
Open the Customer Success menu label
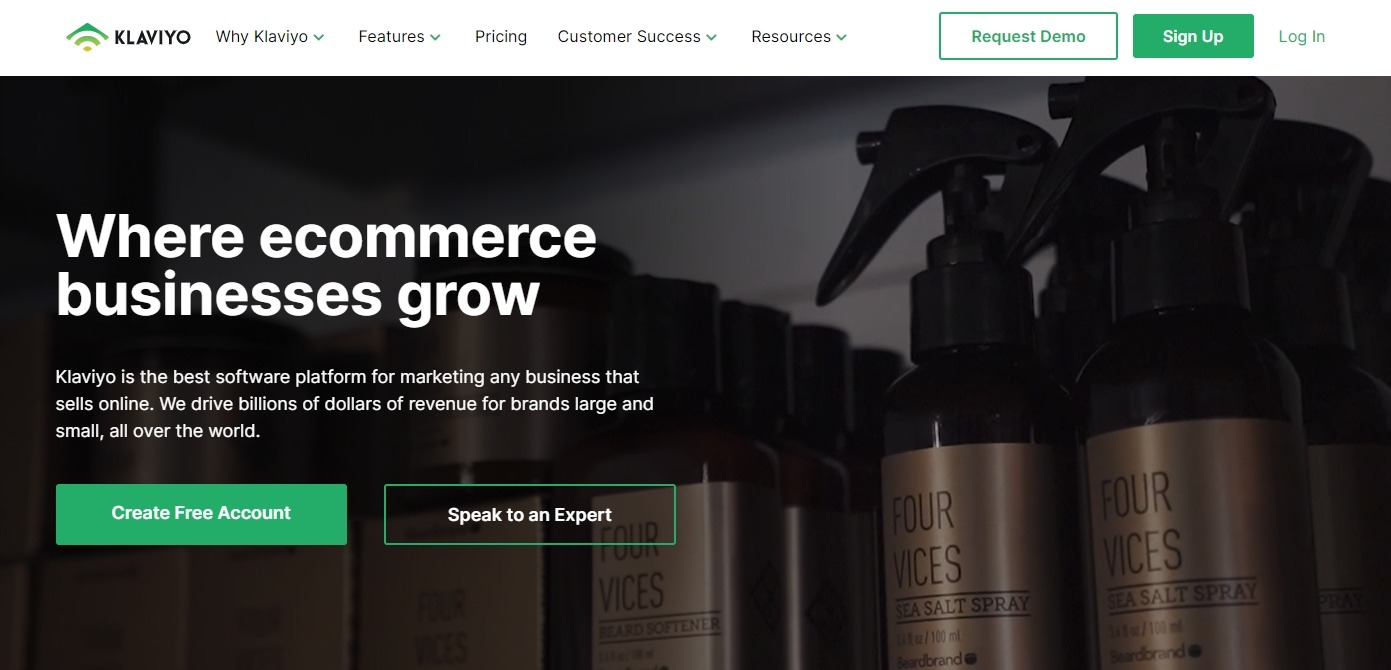(x=629, y=37)
